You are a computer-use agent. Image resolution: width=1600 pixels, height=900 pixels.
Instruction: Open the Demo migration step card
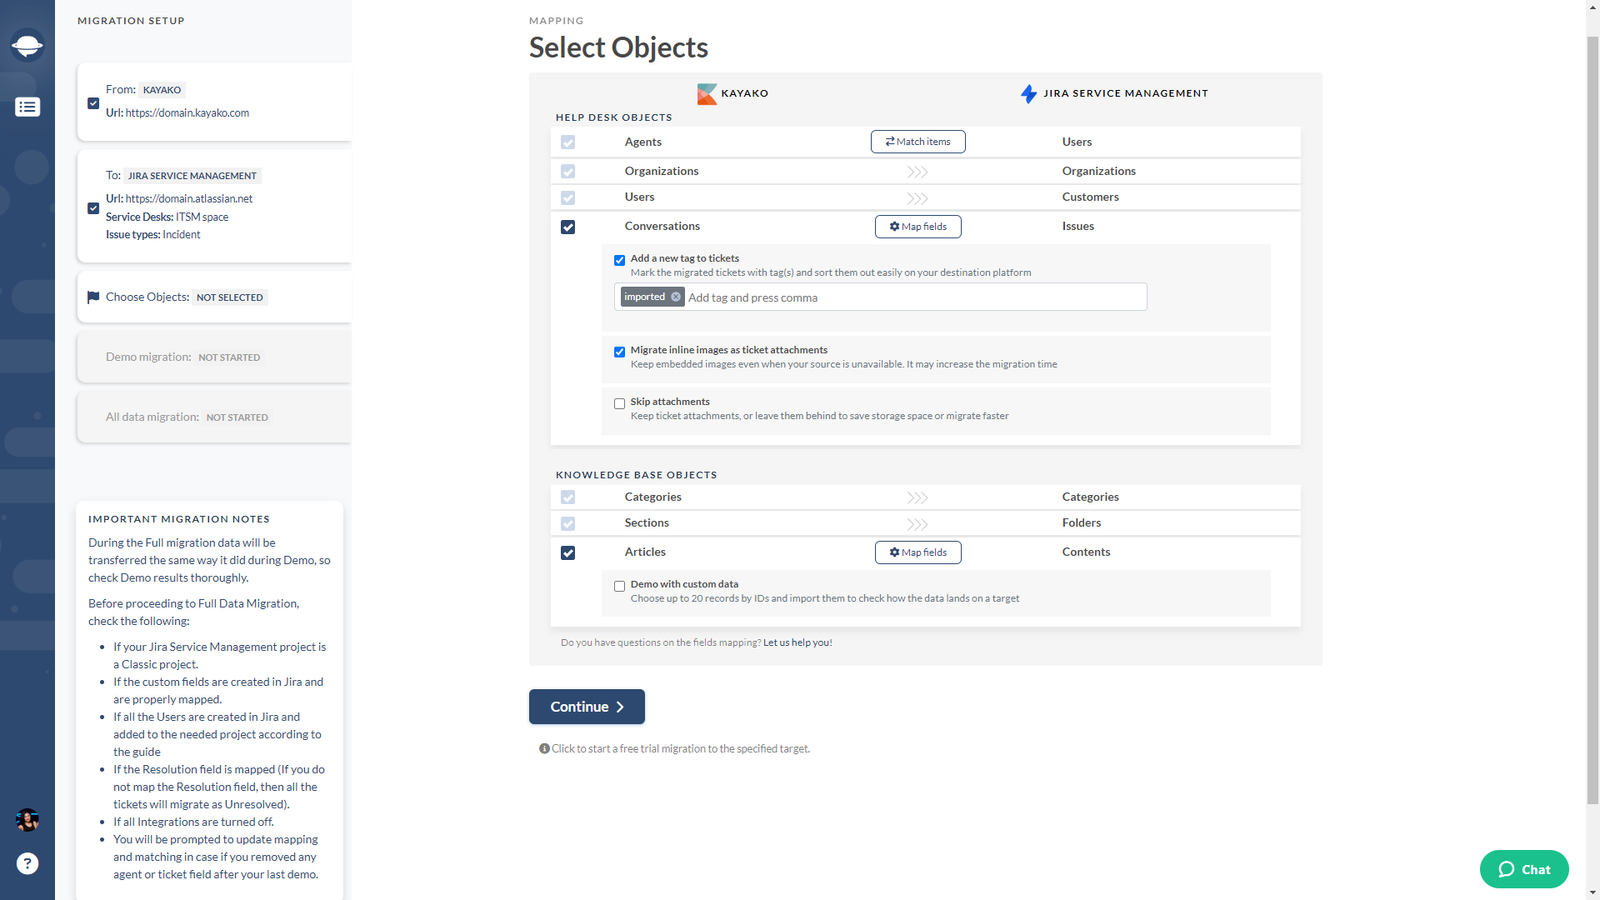[214, 357]
